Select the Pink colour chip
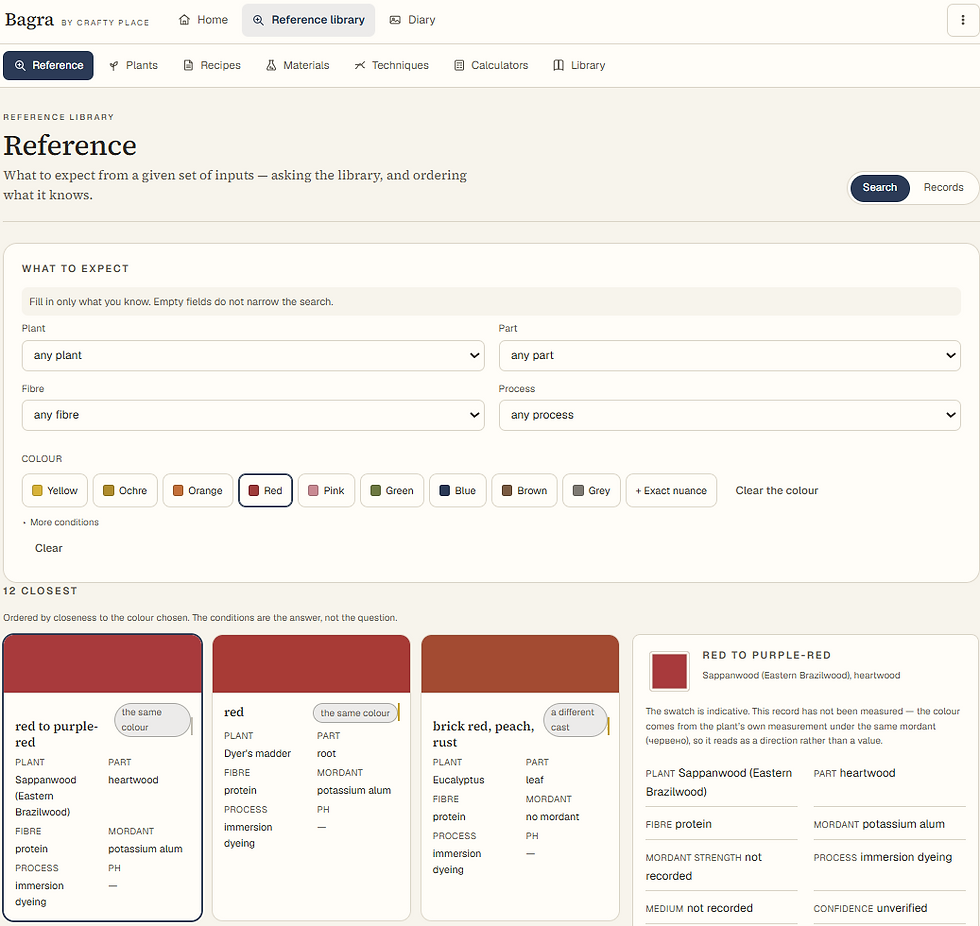This screenshot has width=980, height=926. coord(326,490)
